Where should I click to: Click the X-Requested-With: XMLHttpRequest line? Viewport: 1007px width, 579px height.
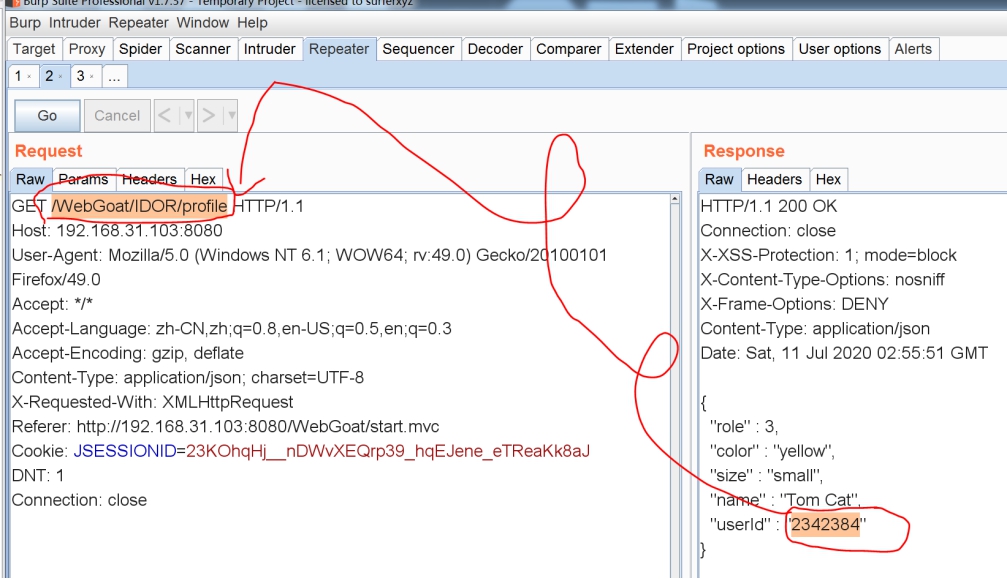[x=152, y=402]
